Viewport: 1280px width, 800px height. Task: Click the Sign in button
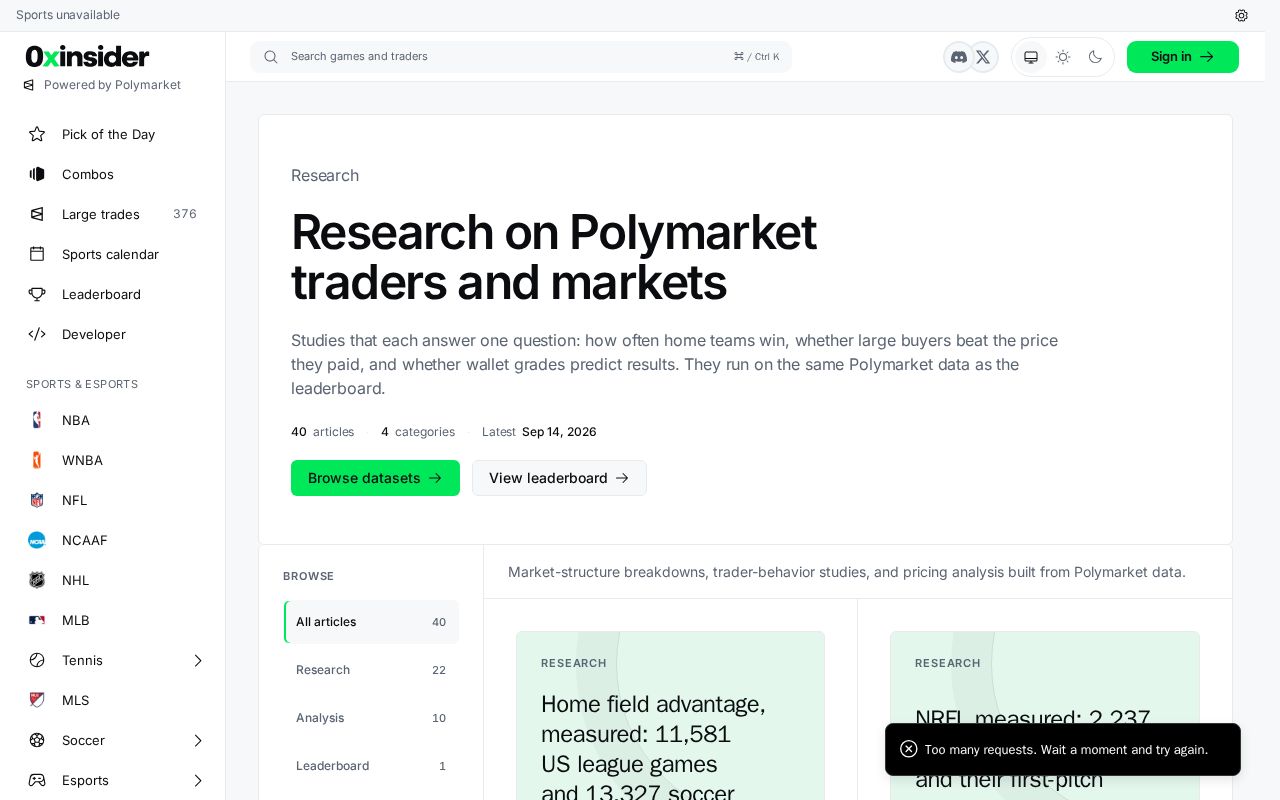(1183, 57)
